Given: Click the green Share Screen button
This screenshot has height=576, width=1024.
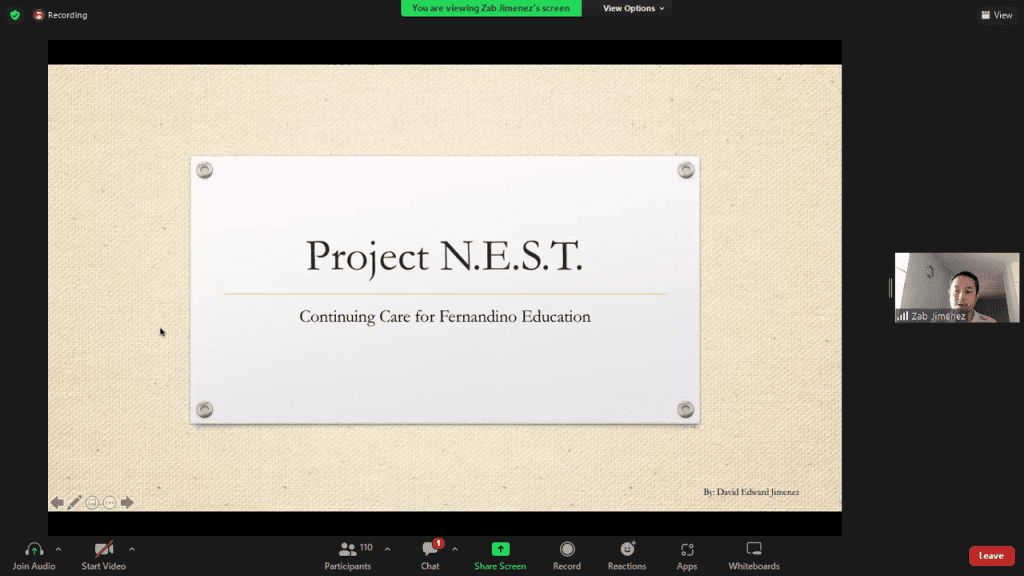Looking at the screenshot, I should [500, 556].
